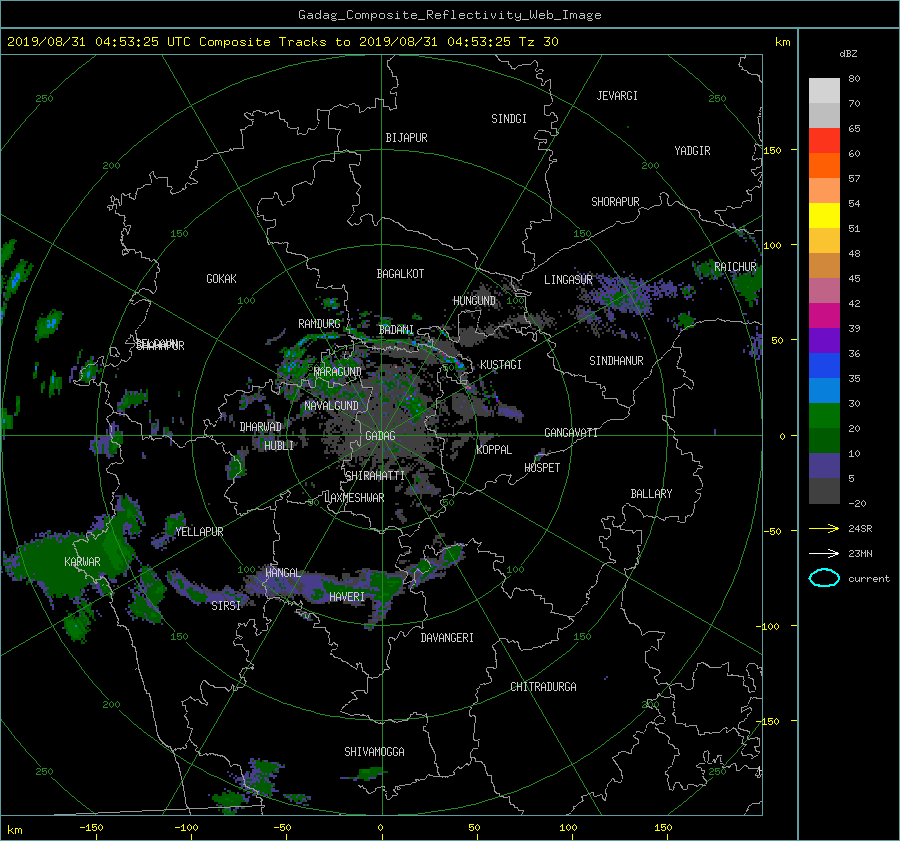Select the green 20 dBZ color swatch

(824, 416)
